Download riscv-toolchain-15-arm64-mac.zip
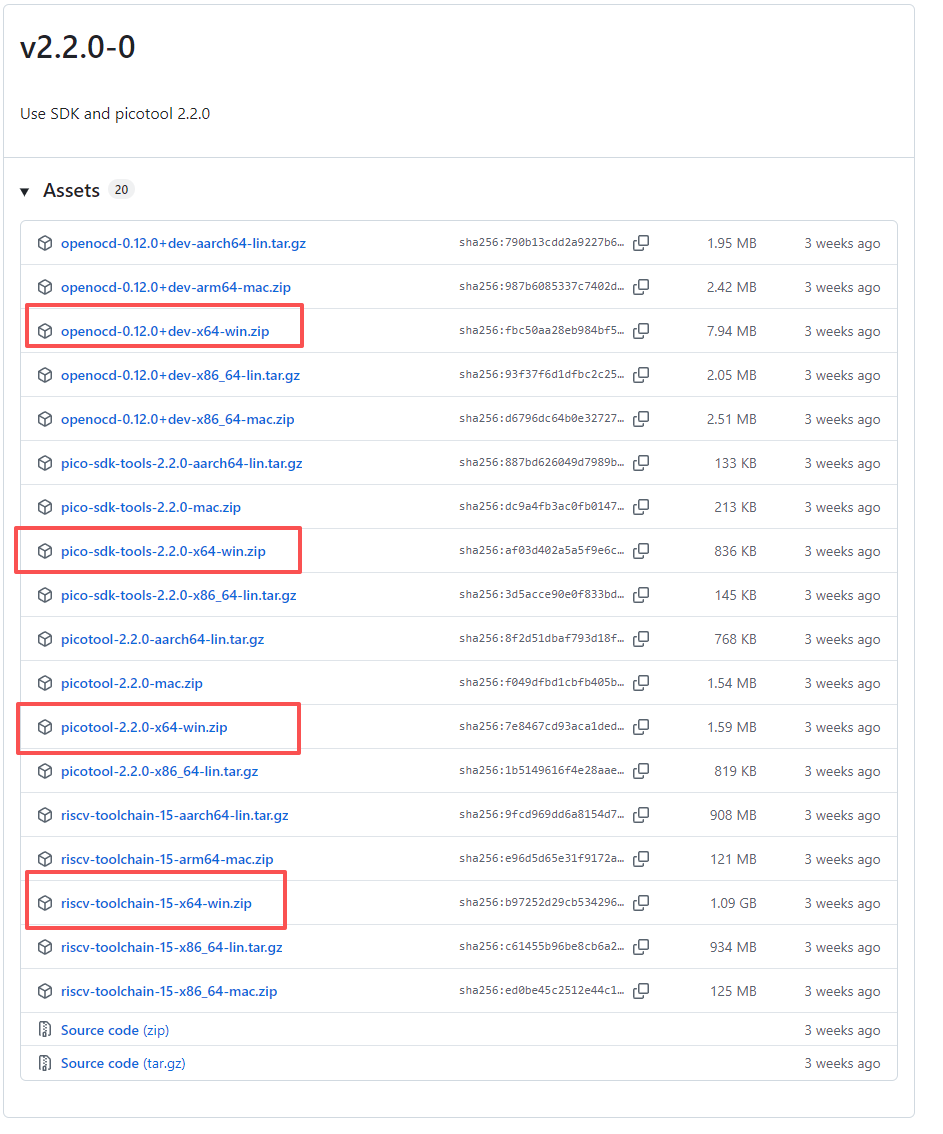The image size is (943, 1134). [167, 859]
